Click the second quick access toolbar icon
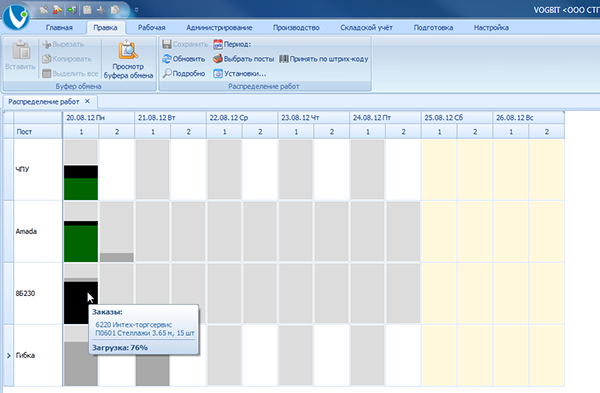Viewport: 600px width, 393px height. click(x=57, y=10)
